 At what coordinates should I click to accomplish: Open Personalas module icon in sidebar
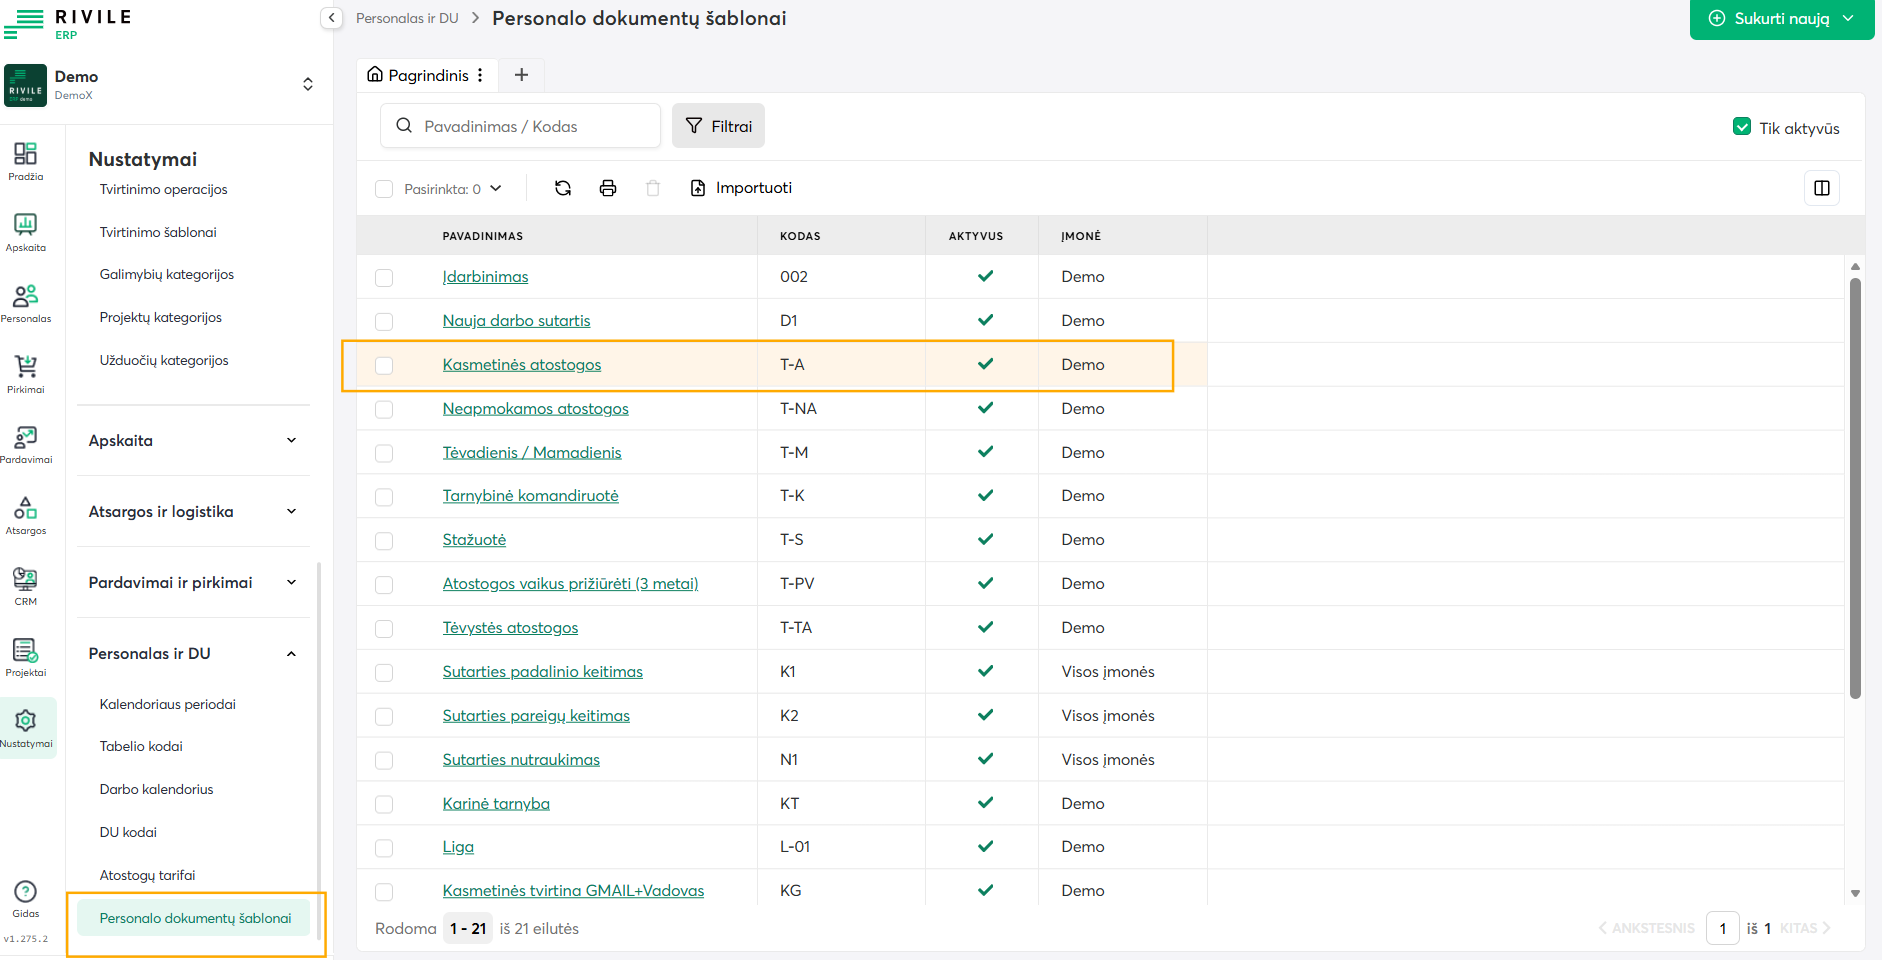pos(26,303)
